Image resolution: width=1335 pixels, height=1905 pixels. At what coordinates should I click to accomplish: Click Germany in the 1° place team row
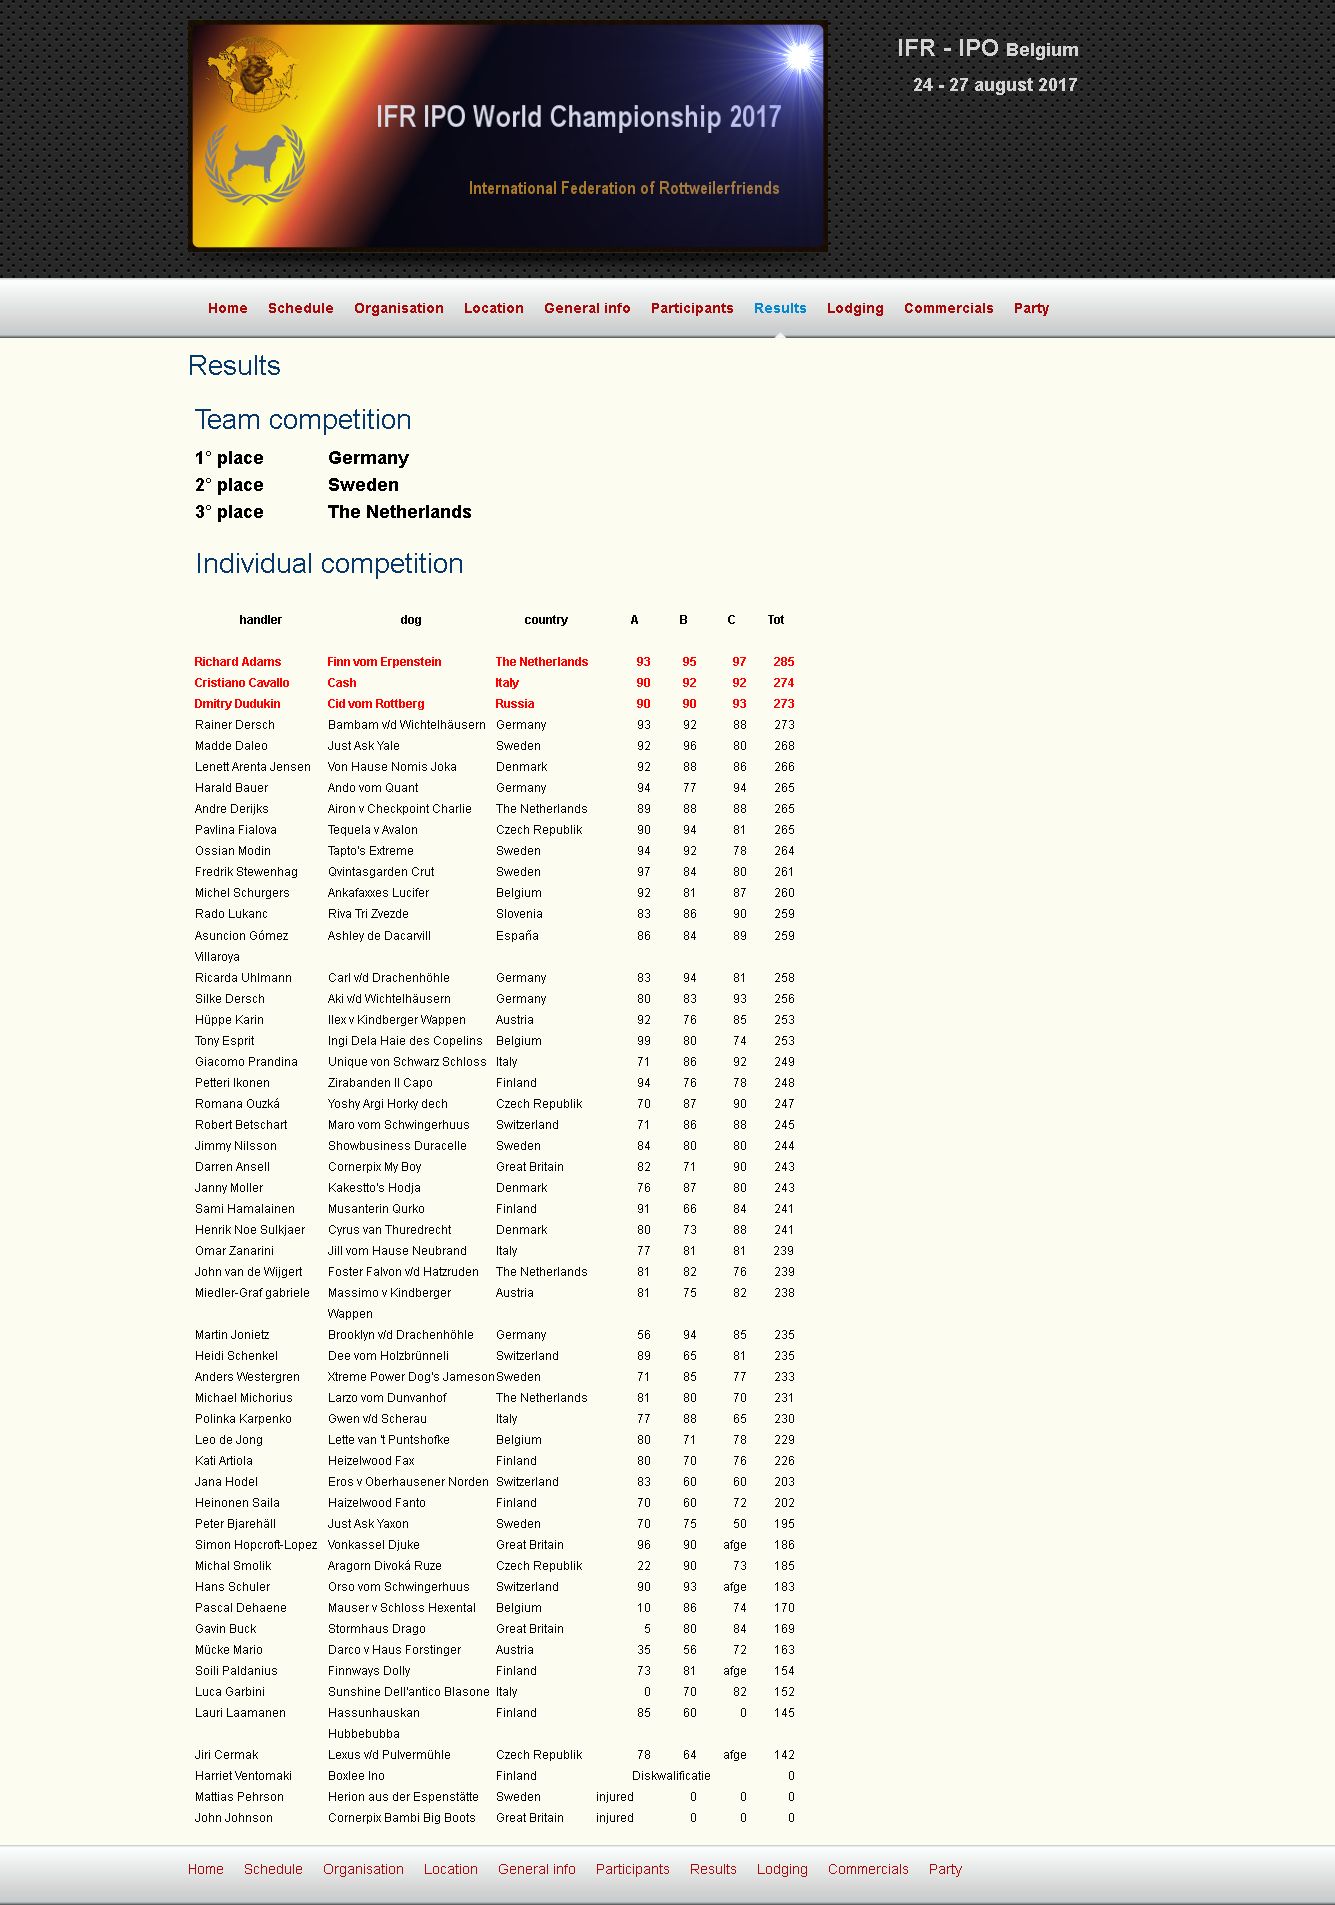coord(368,458)
